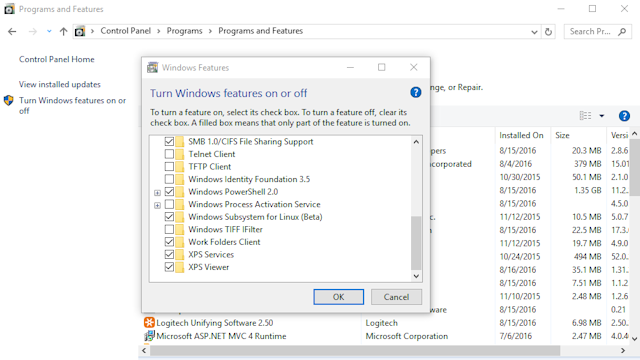Open the address bar history dropdown
This screenshot has height=360, width=640.
click(534, 32)
